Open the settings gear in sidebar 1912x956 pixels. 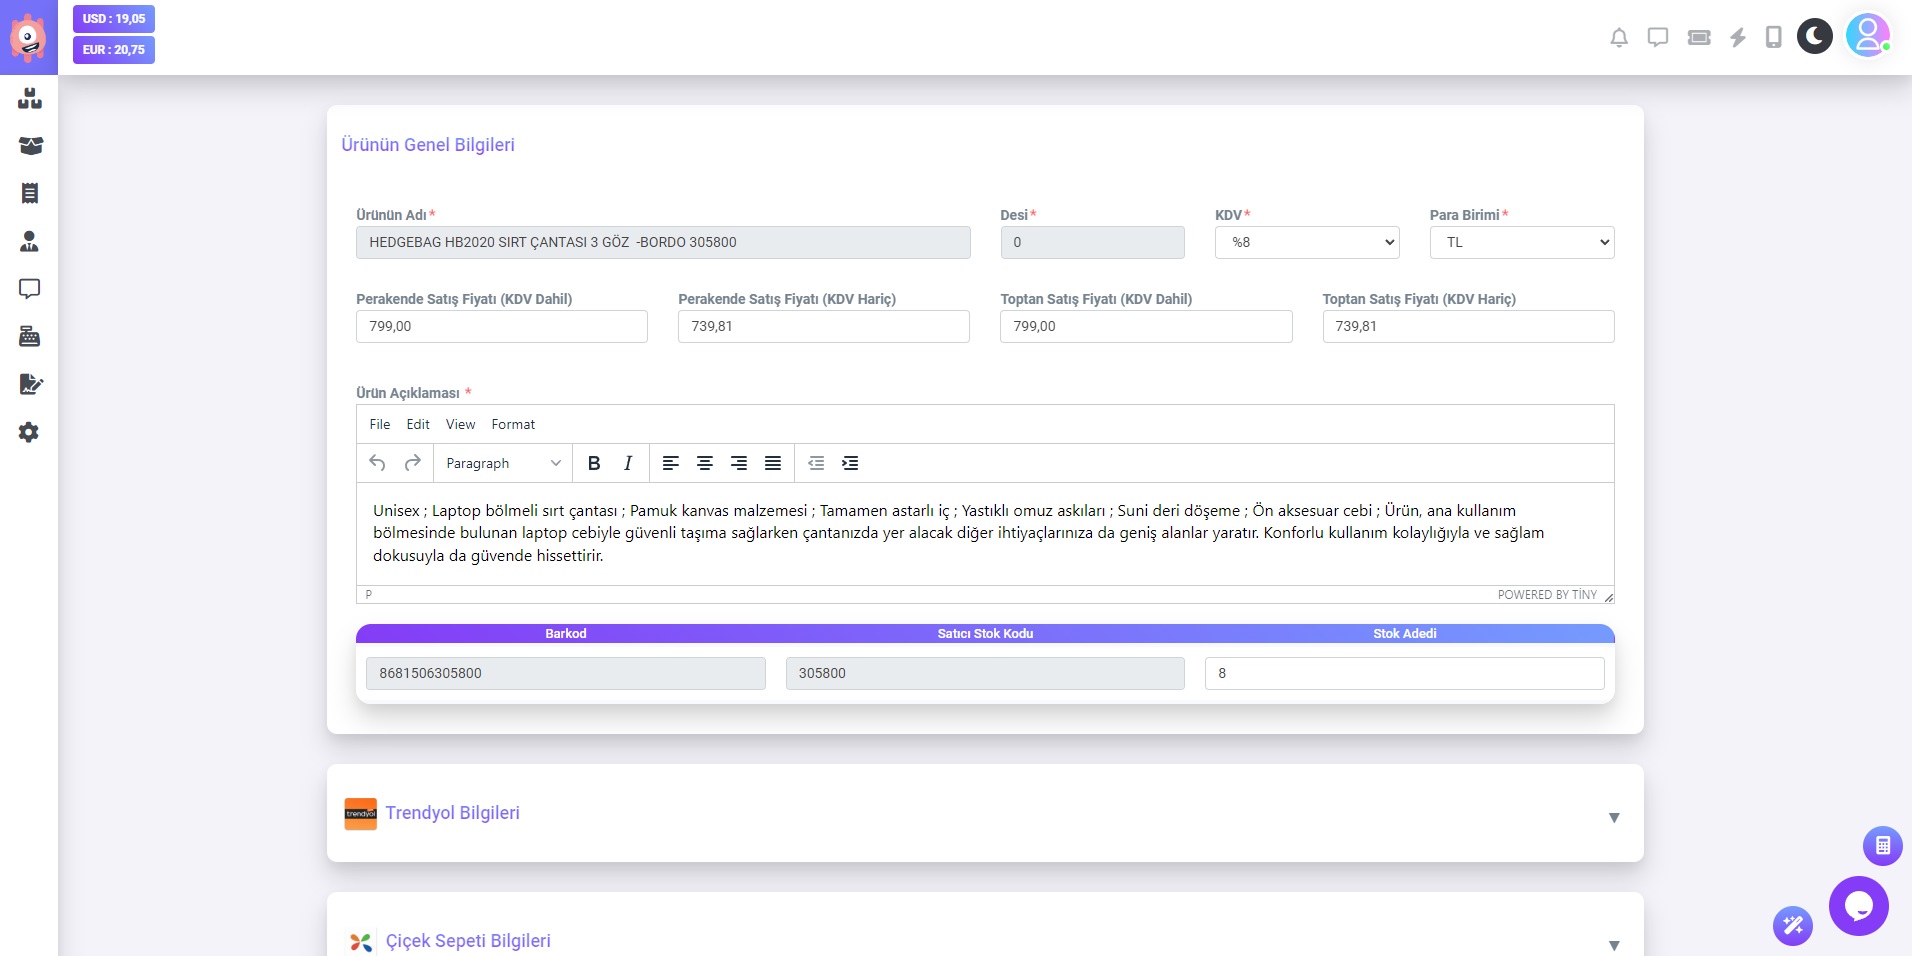29,432
